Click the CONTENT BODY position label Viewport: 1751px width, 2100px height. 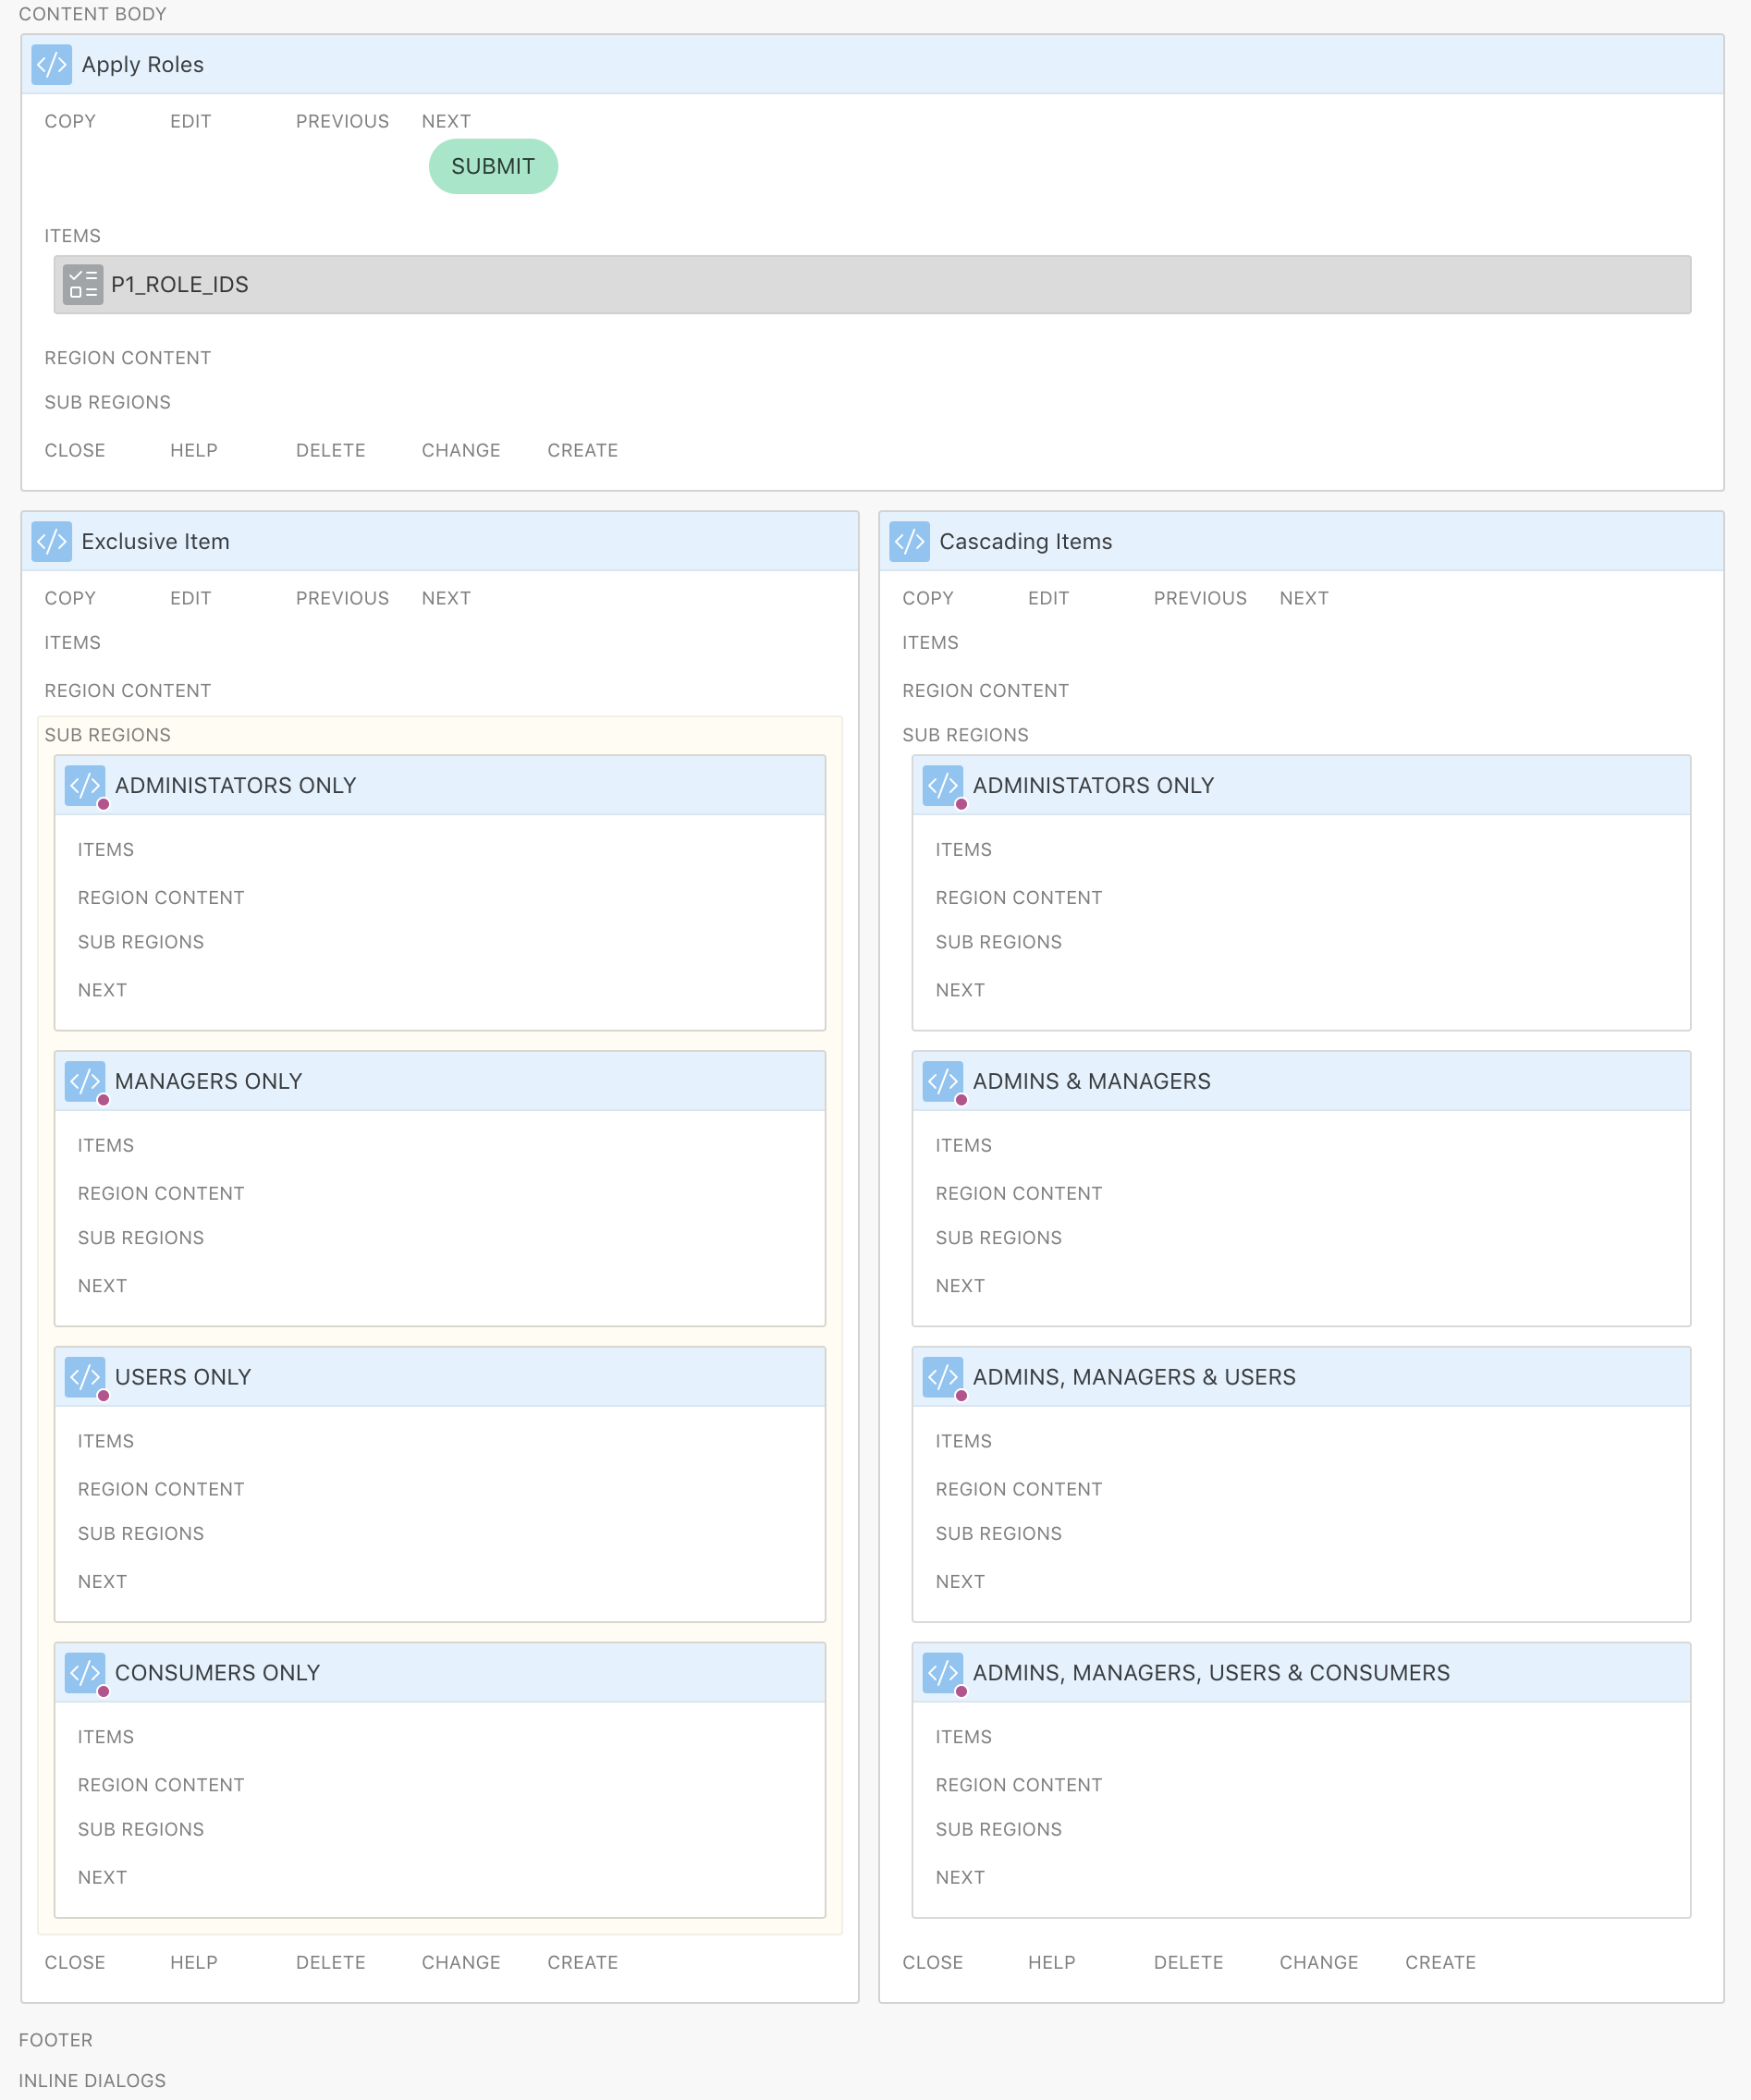tap(92, 14)
